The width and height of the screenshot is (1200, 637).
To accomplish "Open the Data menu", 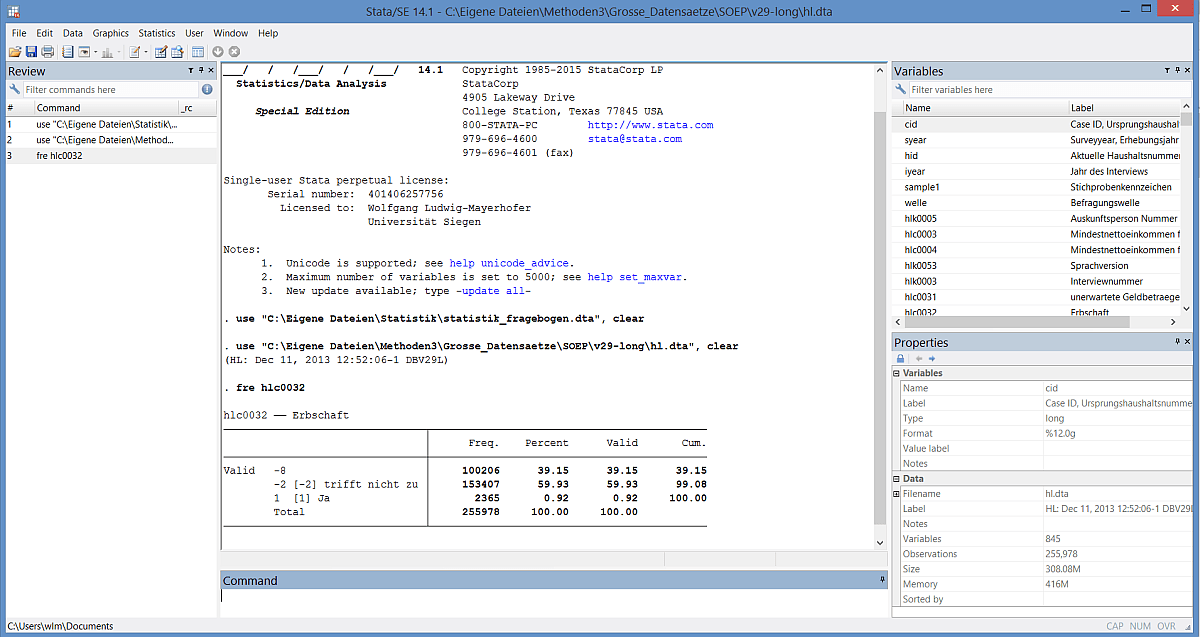I will (73, 33).
